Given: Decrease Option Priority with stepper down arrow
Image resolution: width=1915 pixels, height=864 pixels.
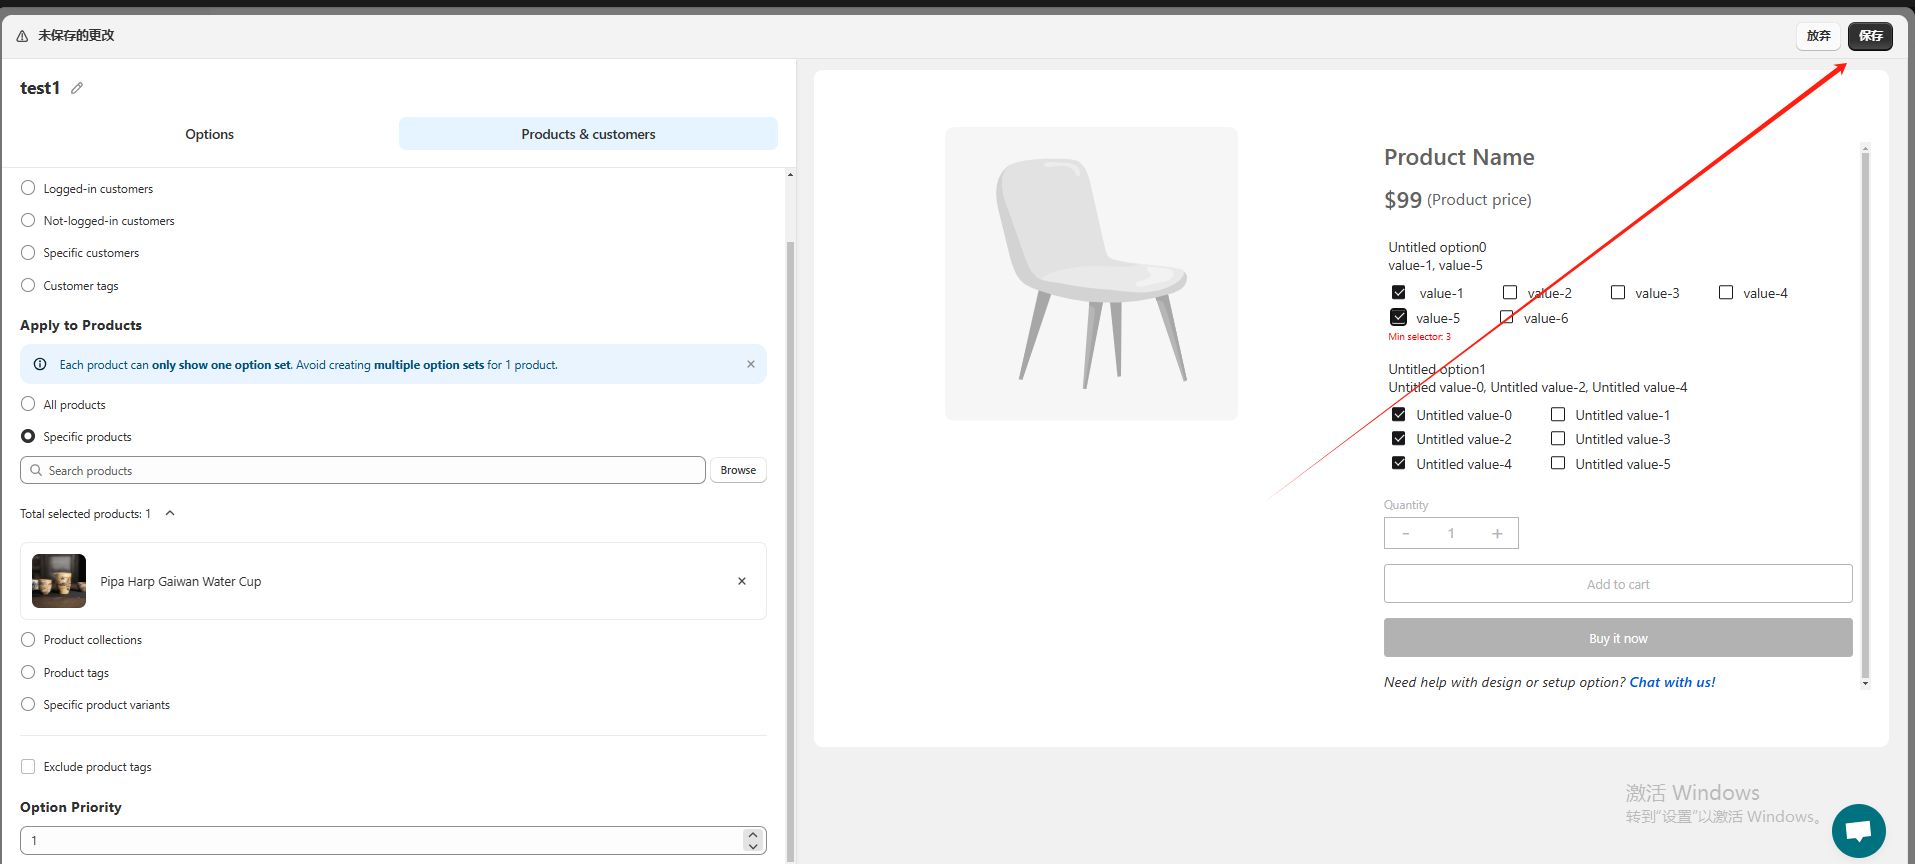Looking at the screenshot, I should coord(753,846).
